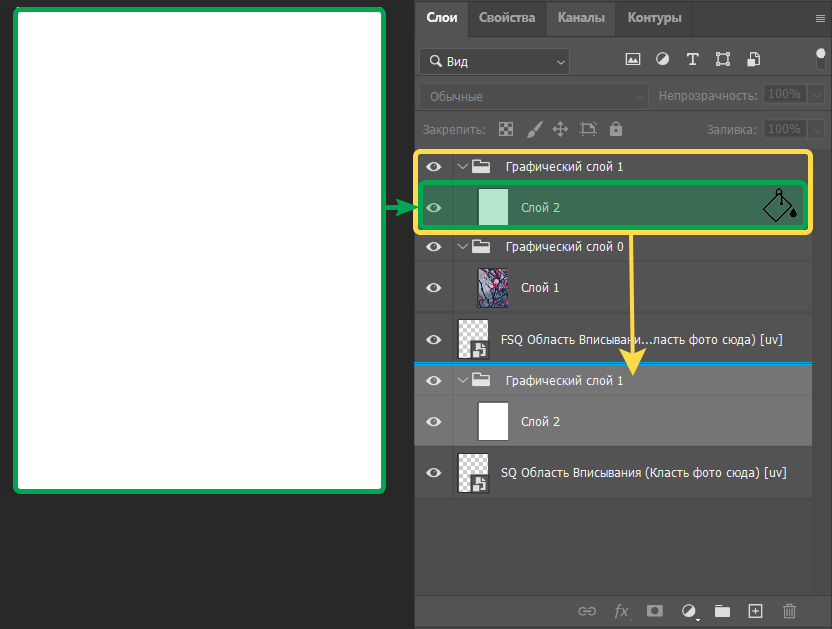832x629 pixels.
Task: Toggle visibility of FSQ Область Вписывания layer
Action: [434, 340]
